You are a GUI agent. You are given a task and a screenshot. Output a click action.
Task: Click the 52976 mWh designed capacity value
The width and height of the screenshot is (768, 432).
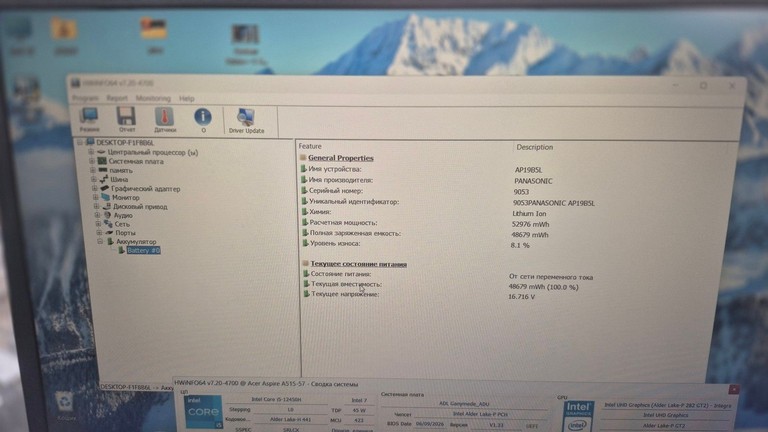[x=530, y=224]
